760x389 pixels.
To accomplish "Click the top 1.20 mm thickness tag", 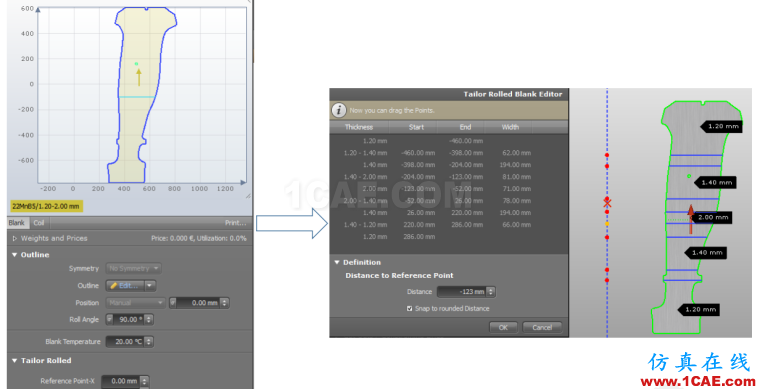I will (x=722, y=126).
